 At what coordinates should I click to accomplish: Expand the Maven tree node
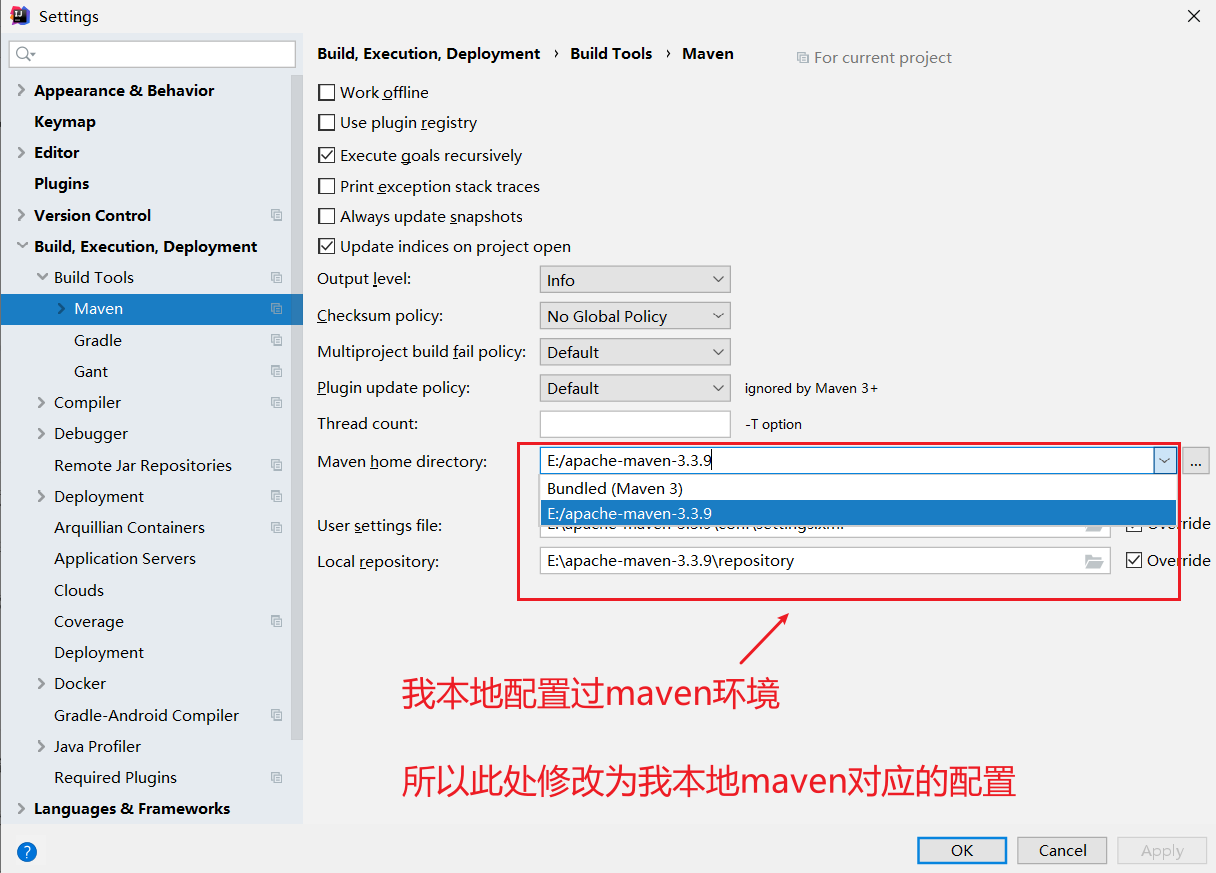pyautogui.click(x=62, y=309)
